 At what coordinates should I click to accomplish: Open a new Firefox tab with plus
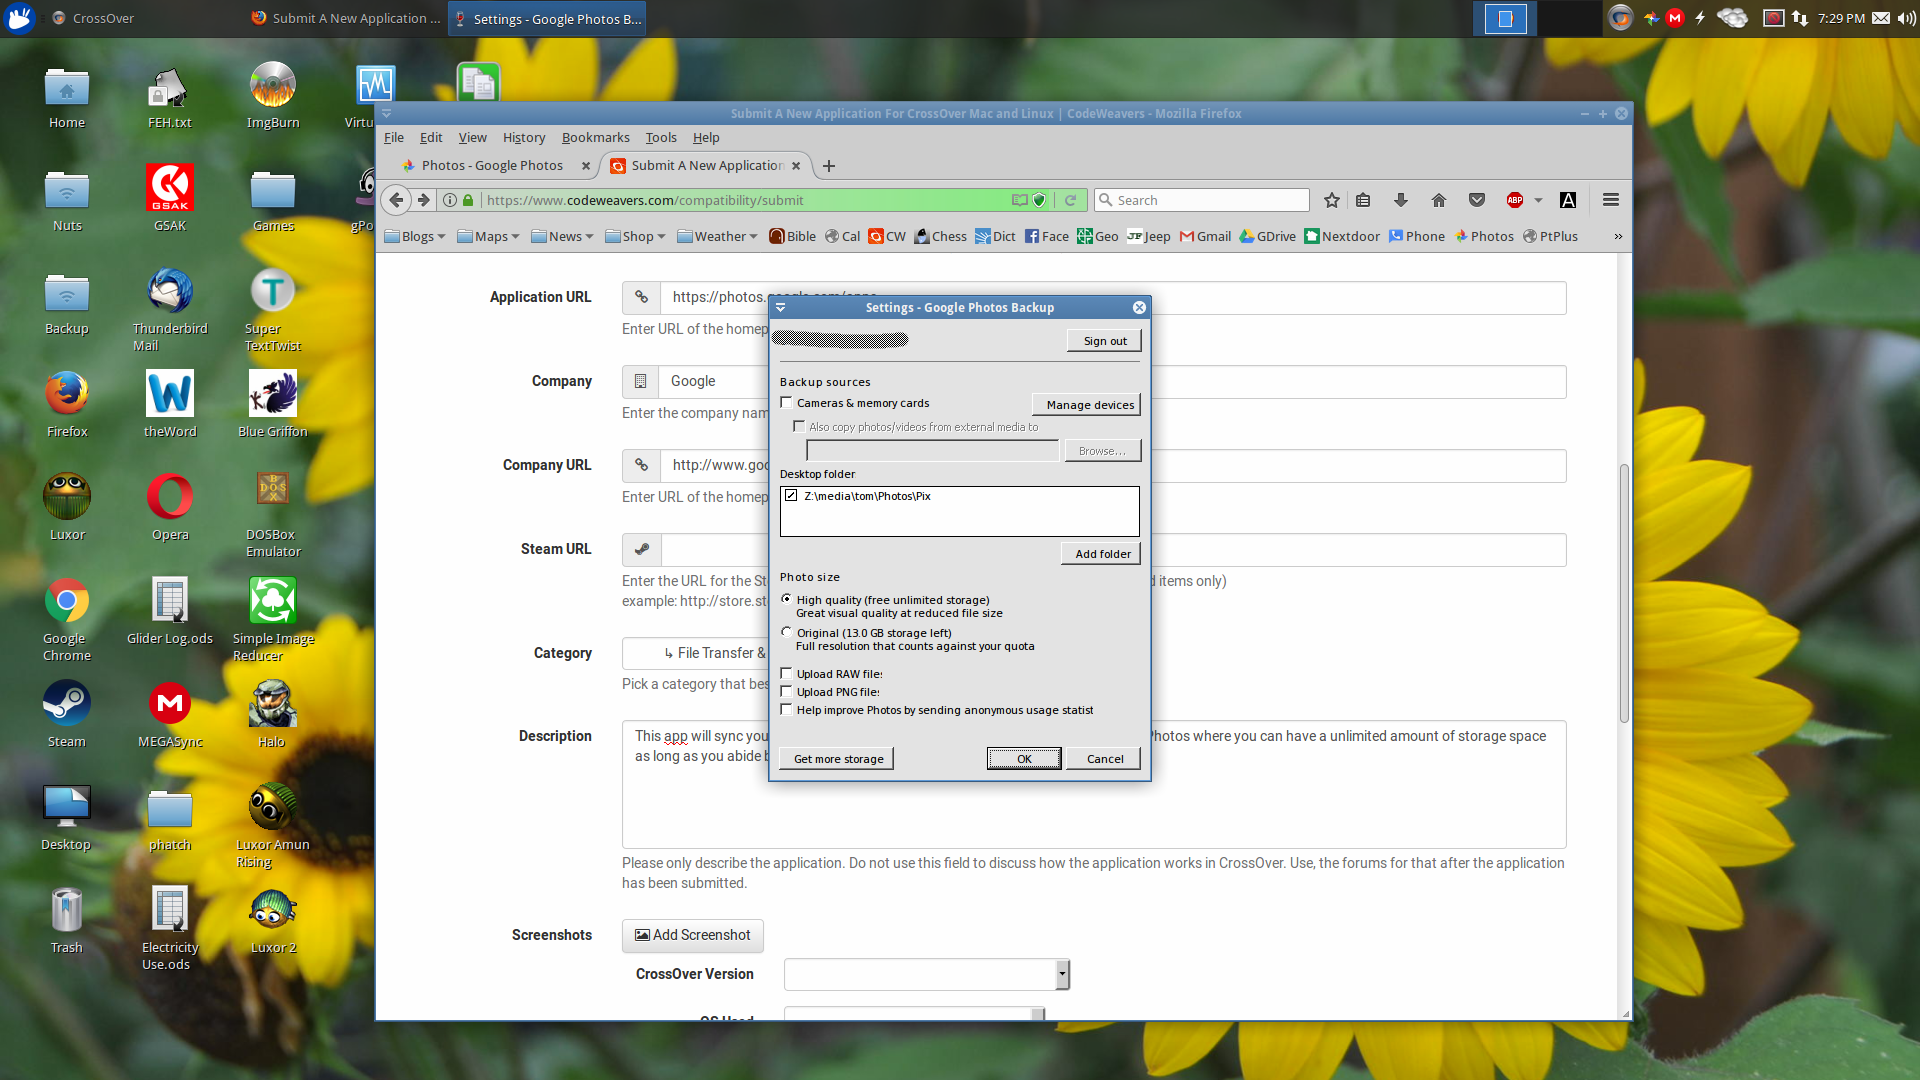829,166
